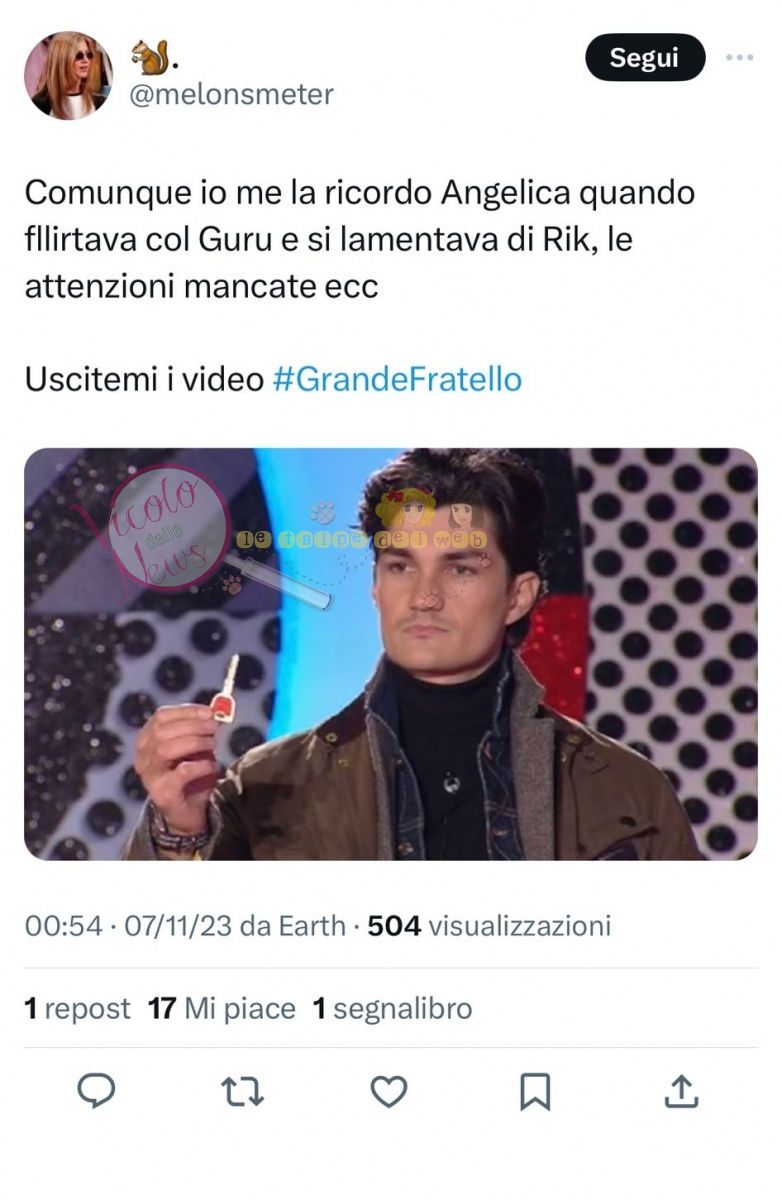Open the reply speech bubble icon

click(x=96, y=1091)
